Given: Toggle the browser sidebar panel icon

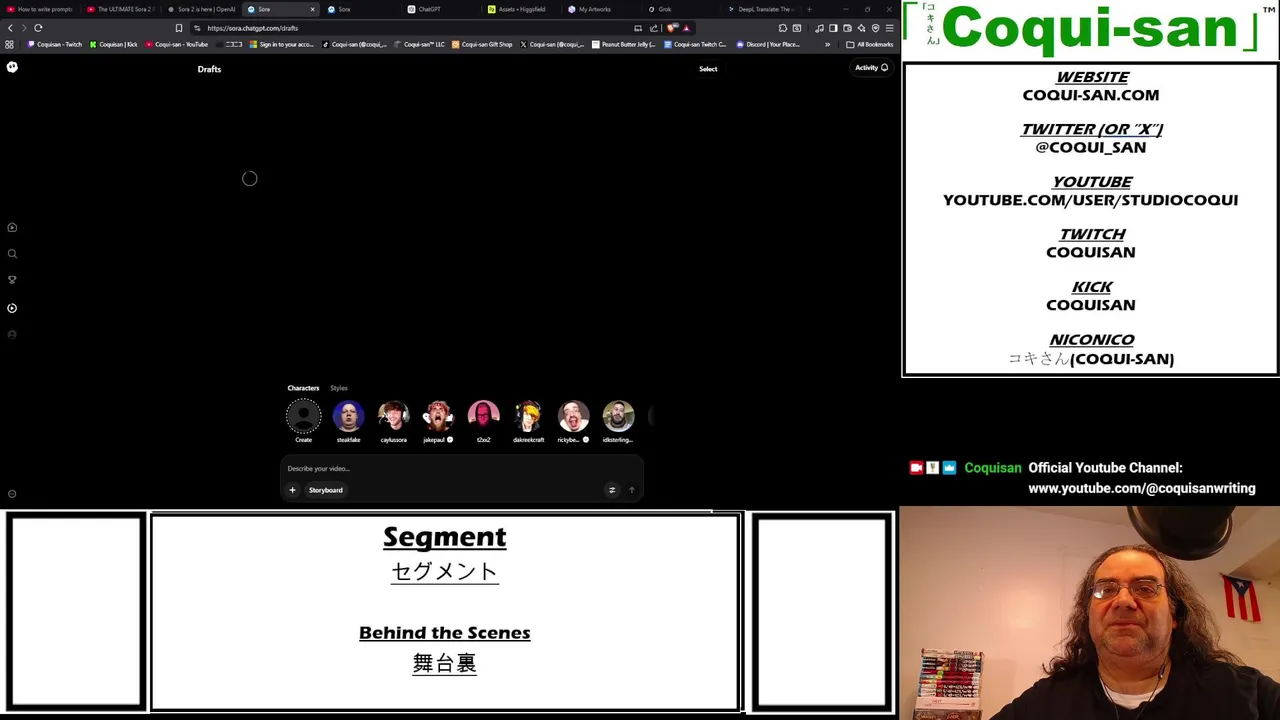Looking at the screenshot, I should point(833,28).
